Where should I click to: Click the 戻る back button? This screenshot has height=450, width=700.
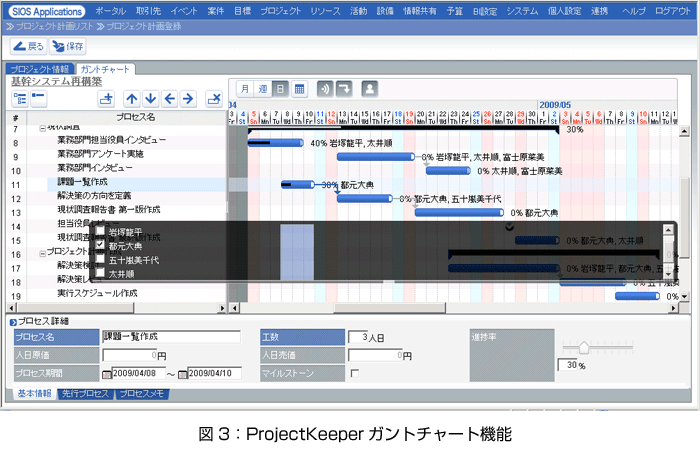coord(28,46)
